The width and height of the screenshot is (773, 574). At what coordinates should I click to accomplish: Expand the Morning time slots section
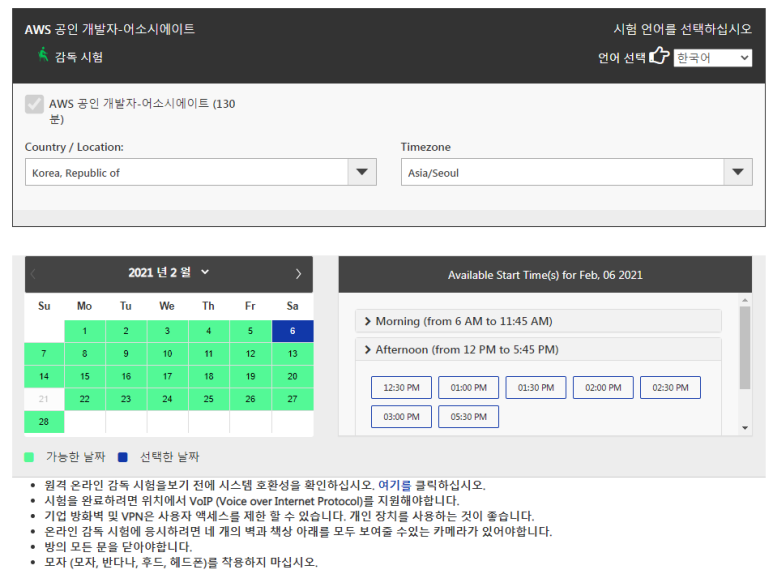(x=538, y=322)
